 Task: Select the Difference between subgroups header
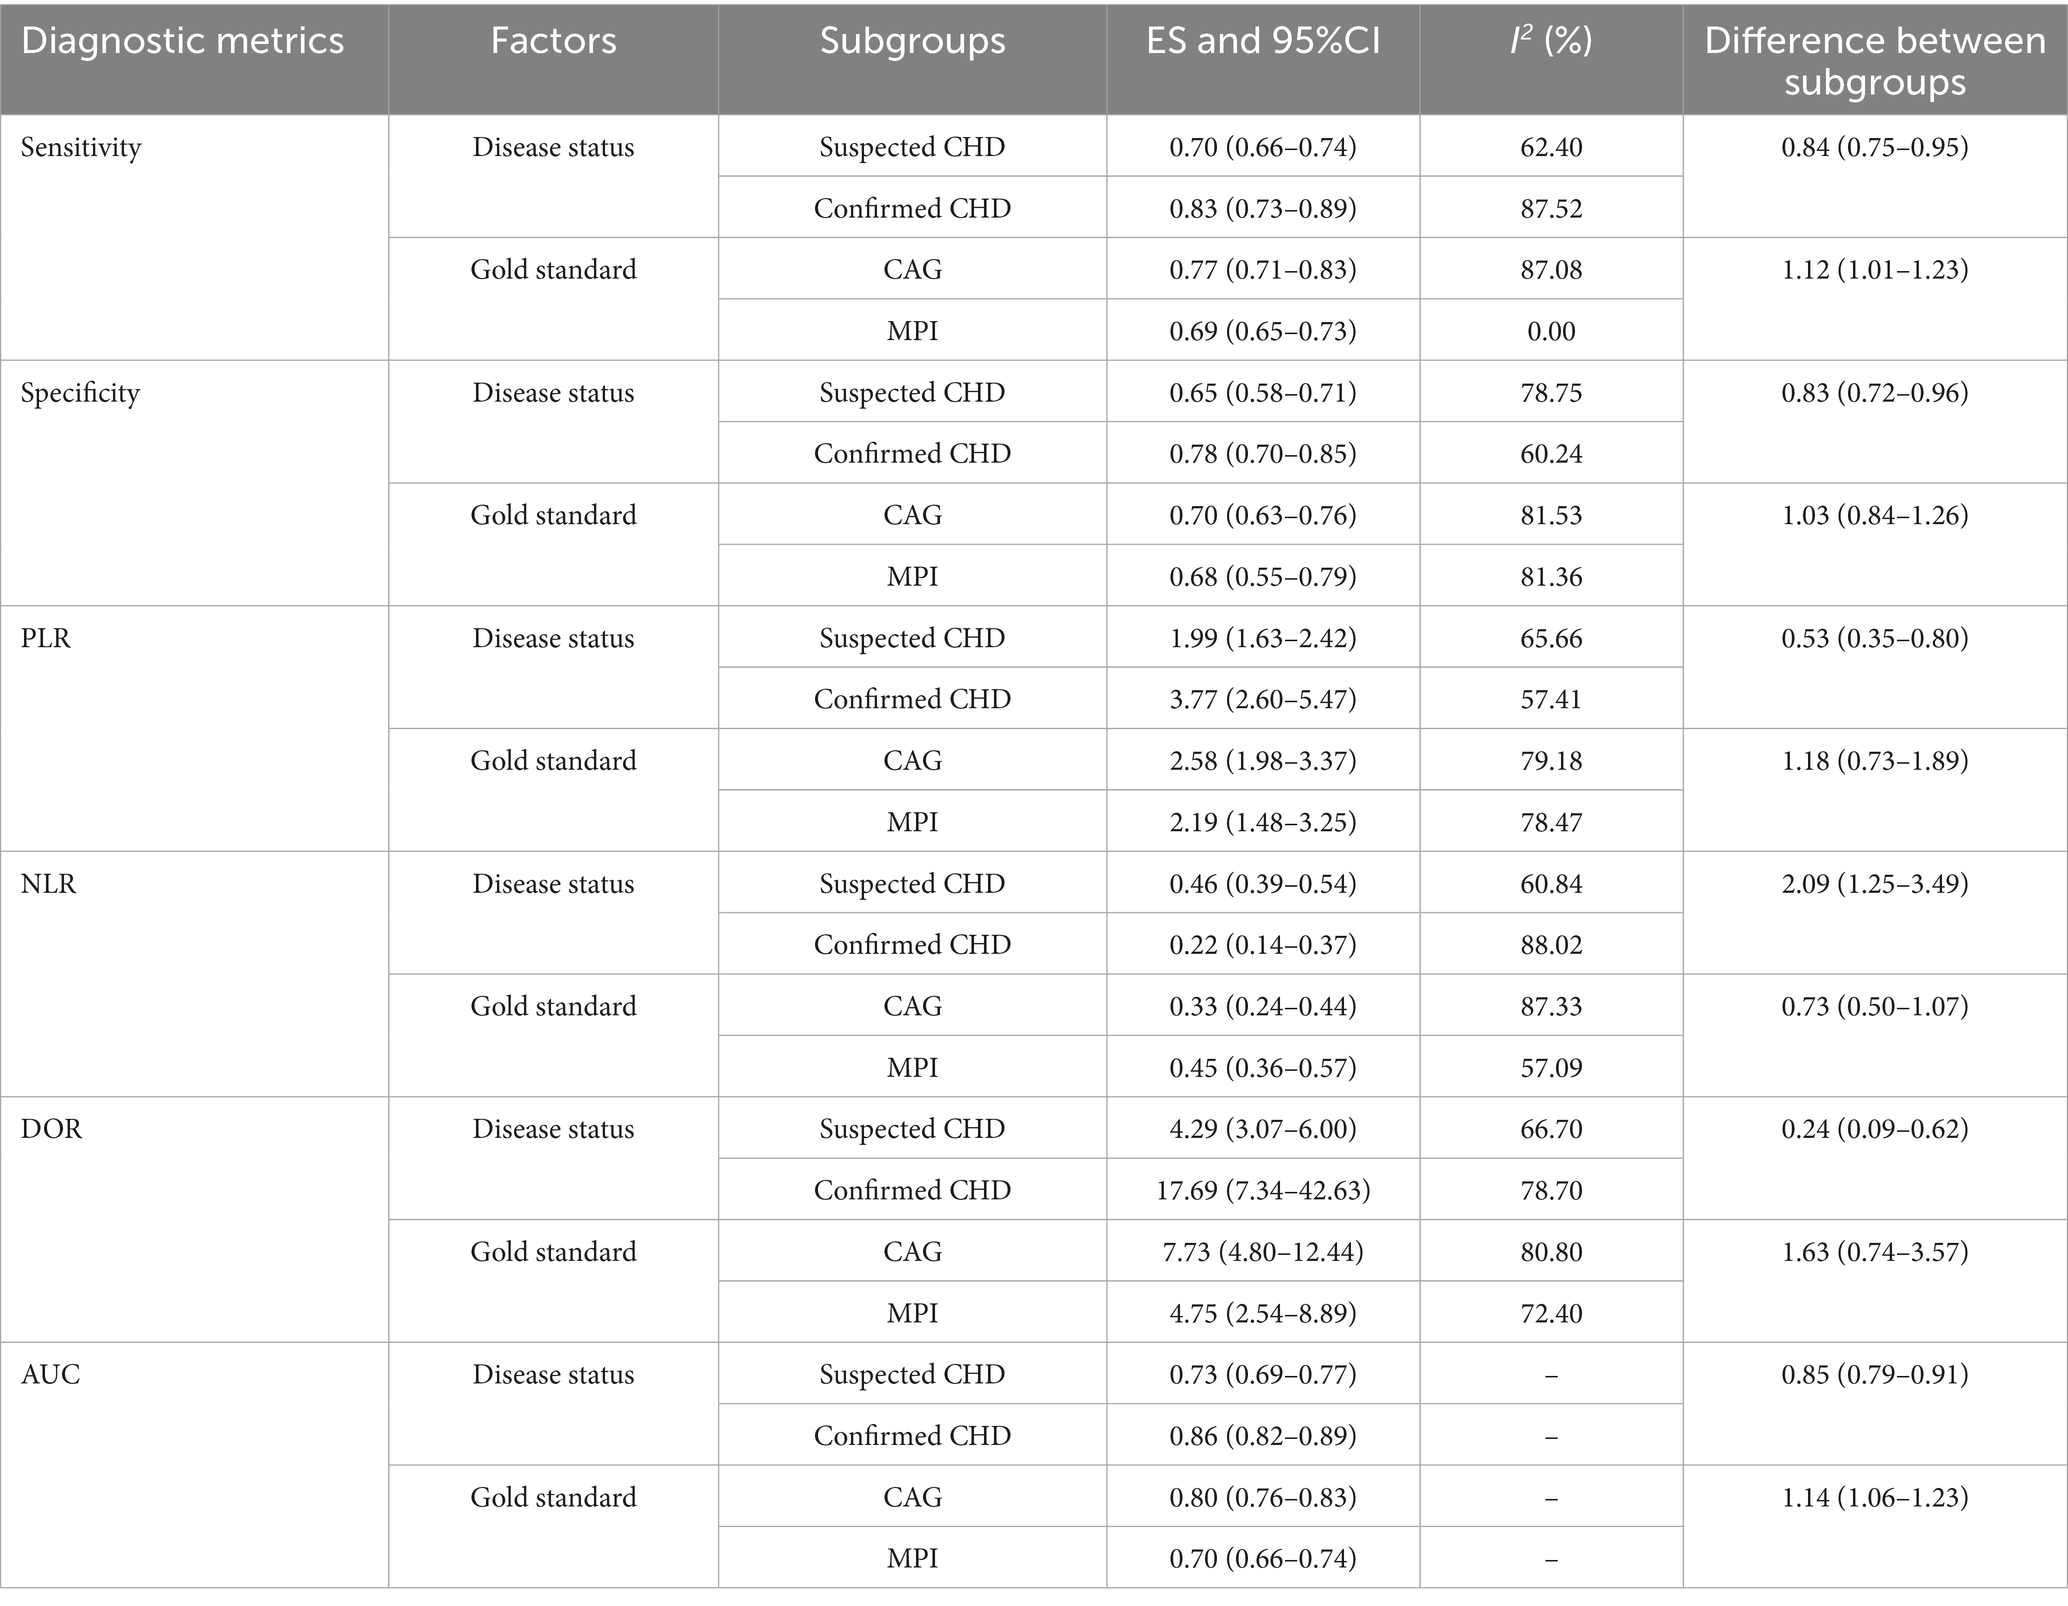[x=1875, y=60]
